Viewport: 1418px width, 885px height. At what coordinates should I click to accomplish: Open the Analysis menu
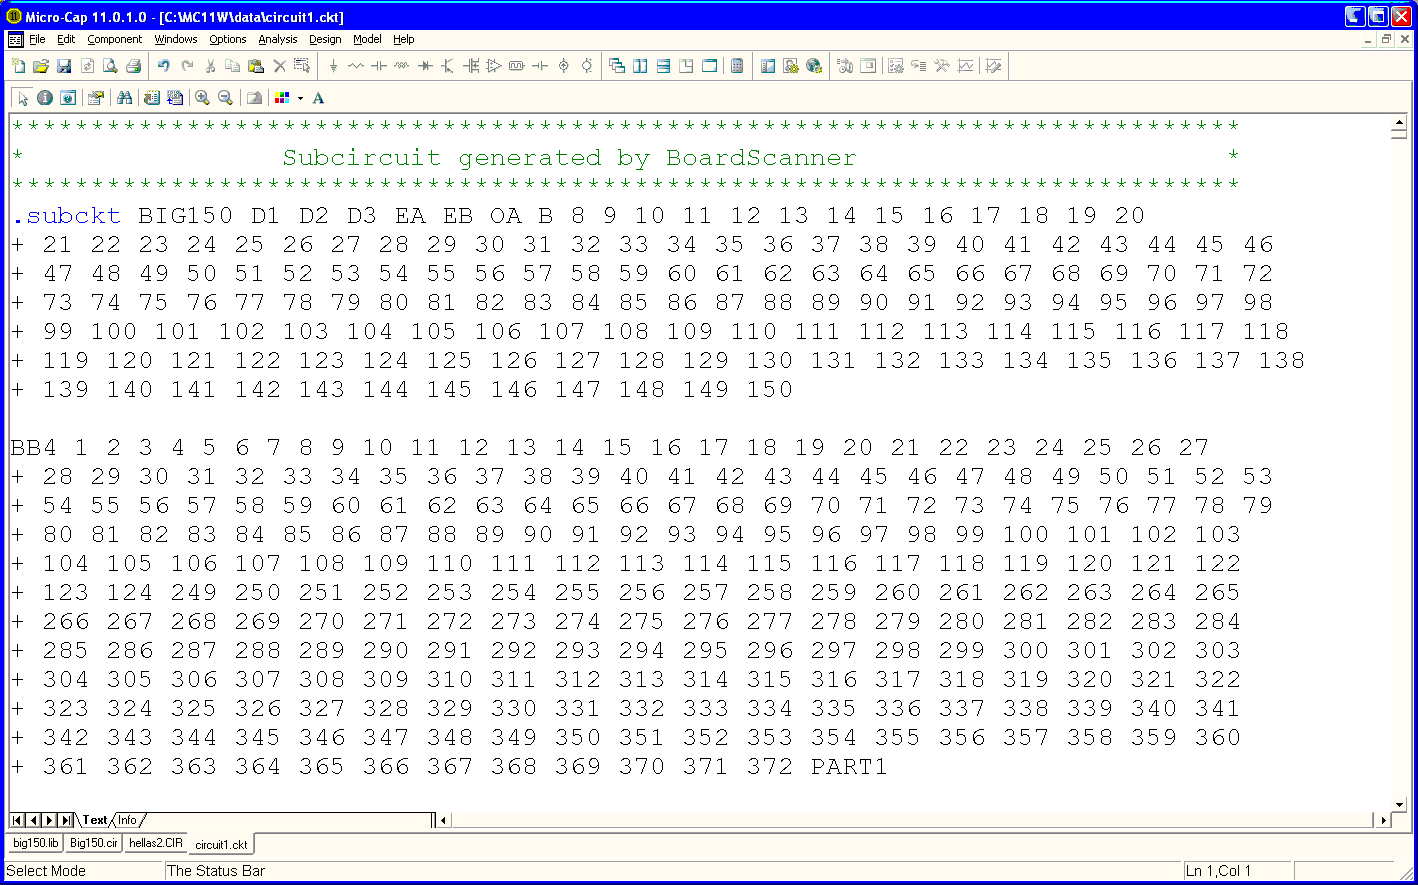click(278, 39)
